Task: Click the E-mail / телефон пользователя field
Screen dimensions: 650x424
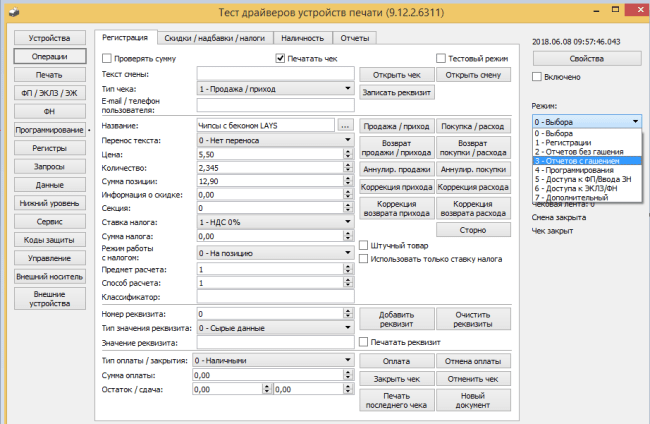Action: tap(276, 105)
